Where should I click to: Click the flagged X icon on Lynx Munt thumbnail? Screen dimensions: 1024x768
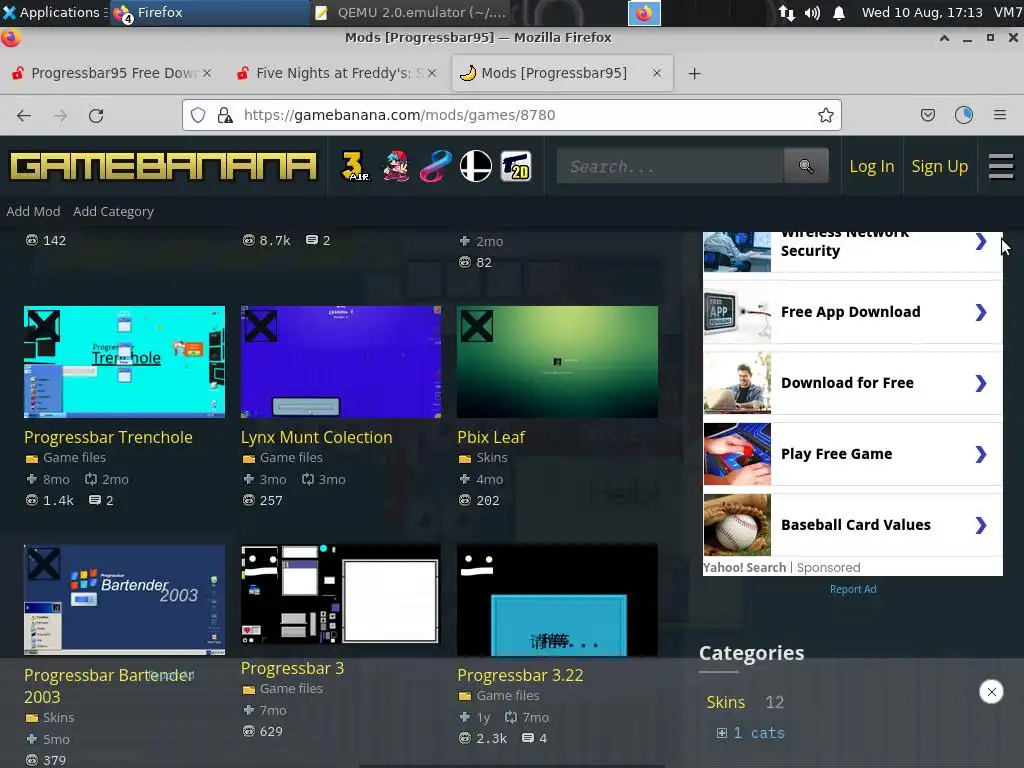point(261,326)
